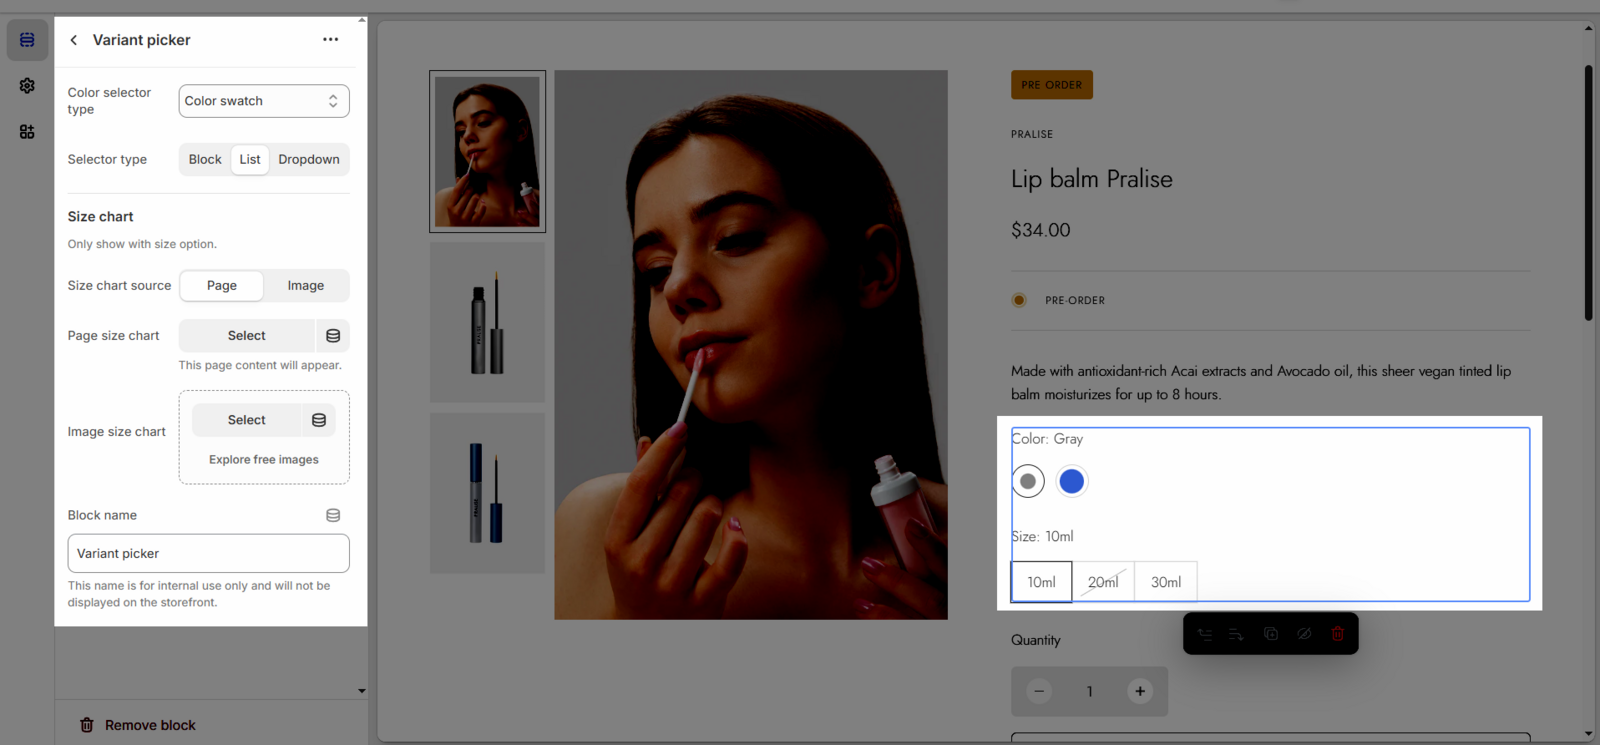
Task: Set Selector type to Block
Action: pyautogui.click(x=205, y=160)
